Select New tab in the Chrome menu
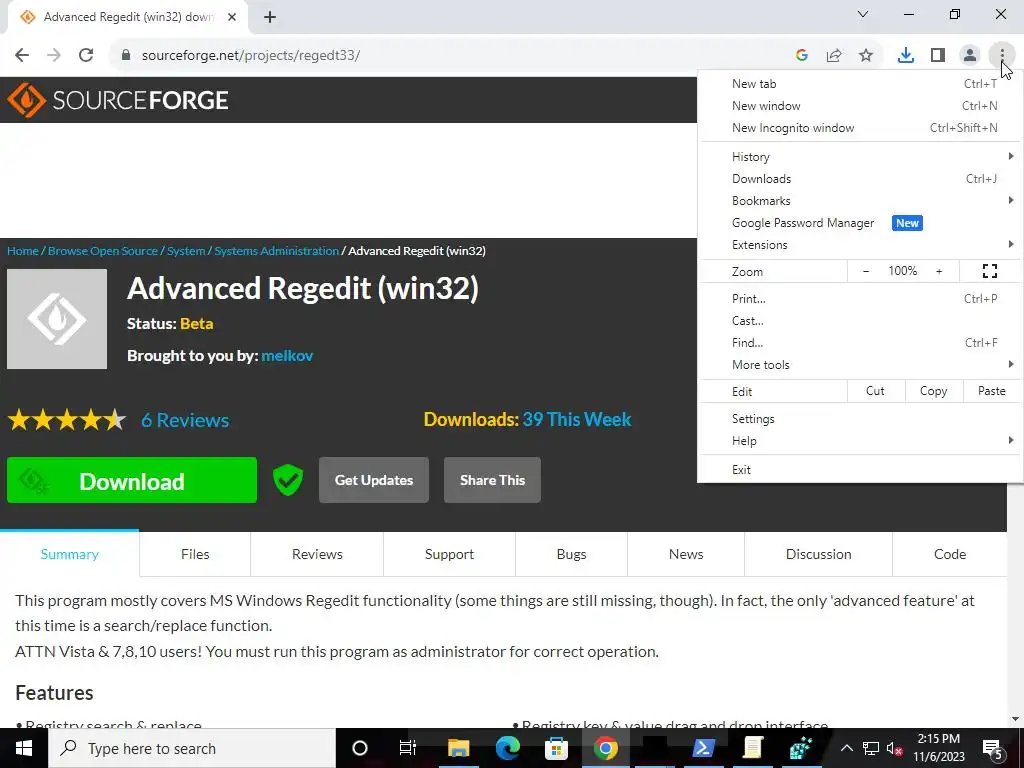The height and width of the screenshot is (768, 1024). 859,84
